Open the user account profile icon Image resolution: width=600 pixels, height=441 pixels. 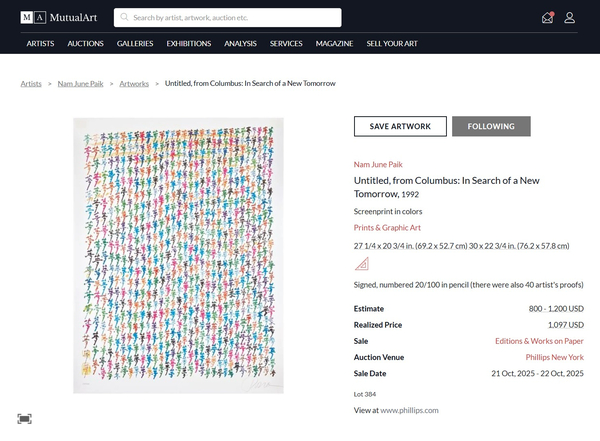pos(570,17)
